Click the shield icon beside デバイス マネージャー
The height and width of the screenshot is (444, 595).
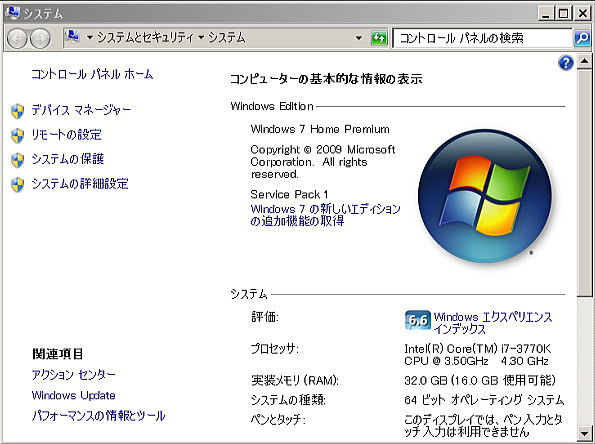[17, 111]
